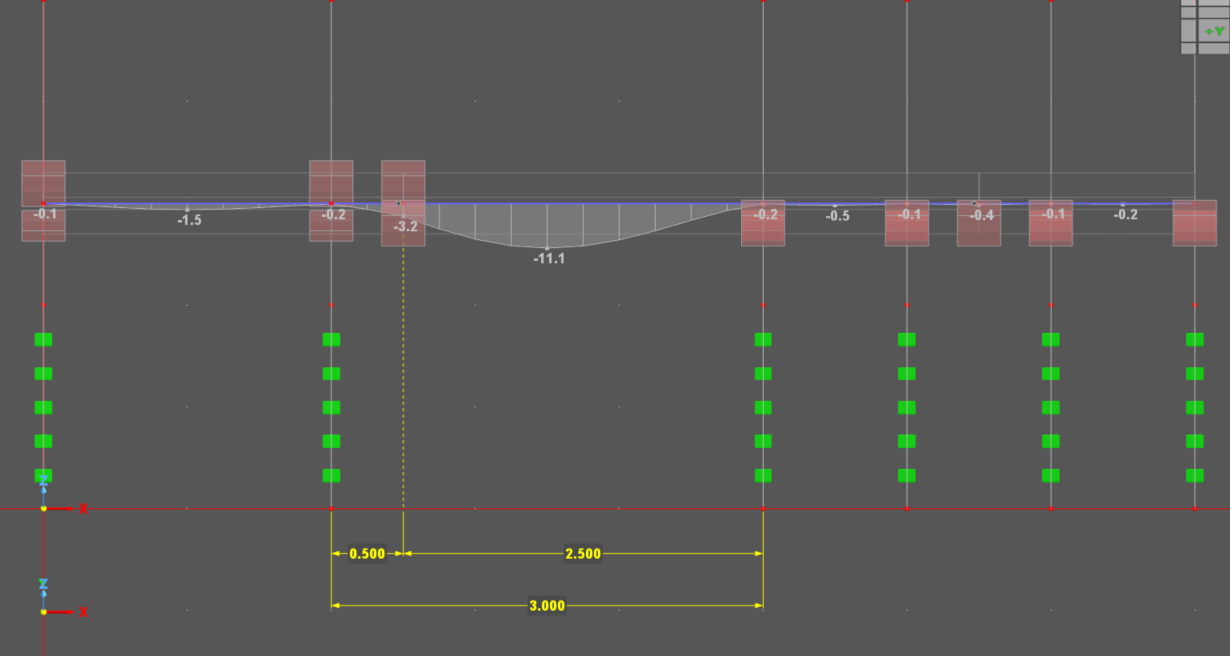
Task: Click the +Y face on the view cube
Action: click(x=1215, y=31)
